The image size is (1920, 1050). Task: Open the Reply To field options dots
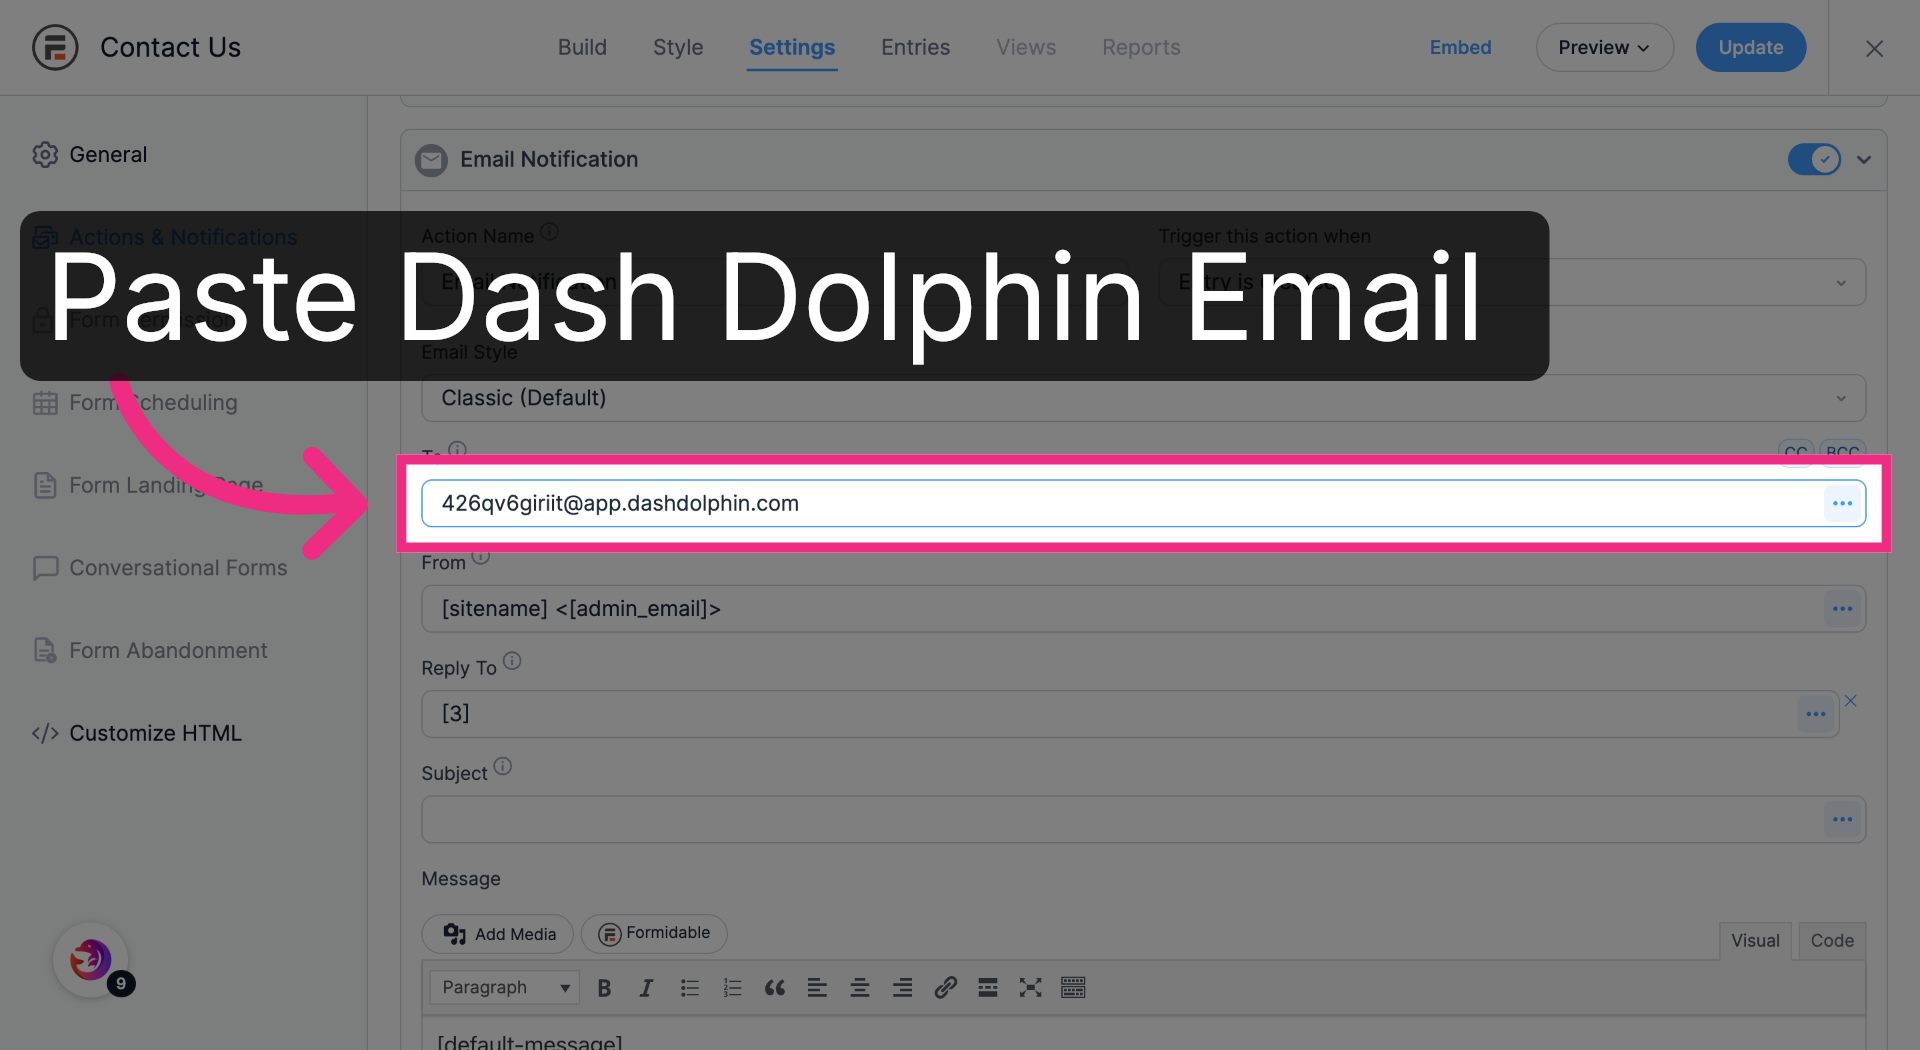pyautogui.click(x=1816, y=714)
